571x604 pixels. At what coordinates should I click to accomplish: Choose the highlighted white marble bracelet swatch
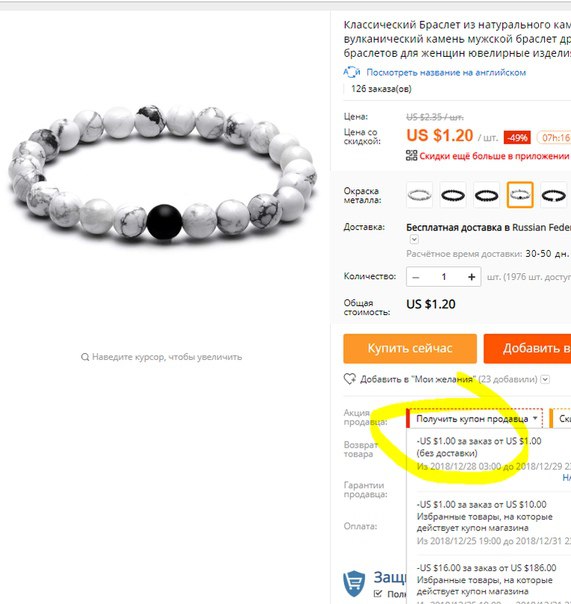(x=520, y=195)
